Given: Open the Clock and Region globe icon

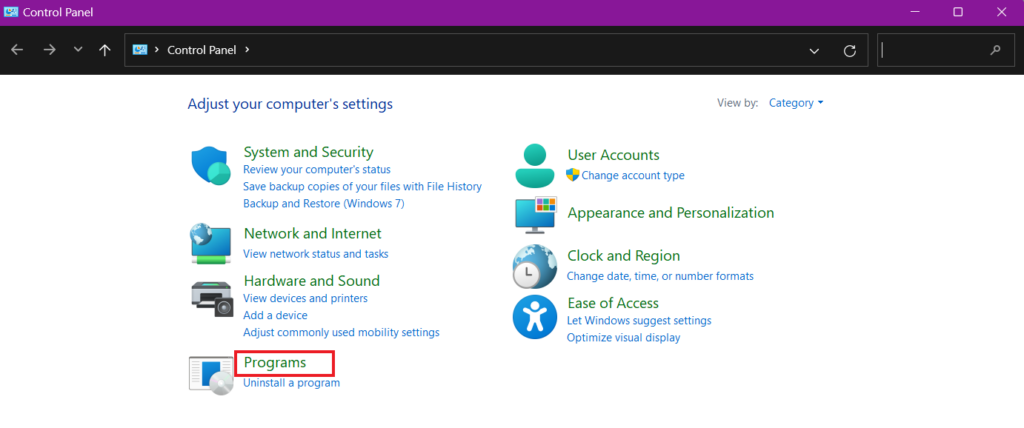Looking at the screenshot, I should pyautogui.click(x=534, y=267).
